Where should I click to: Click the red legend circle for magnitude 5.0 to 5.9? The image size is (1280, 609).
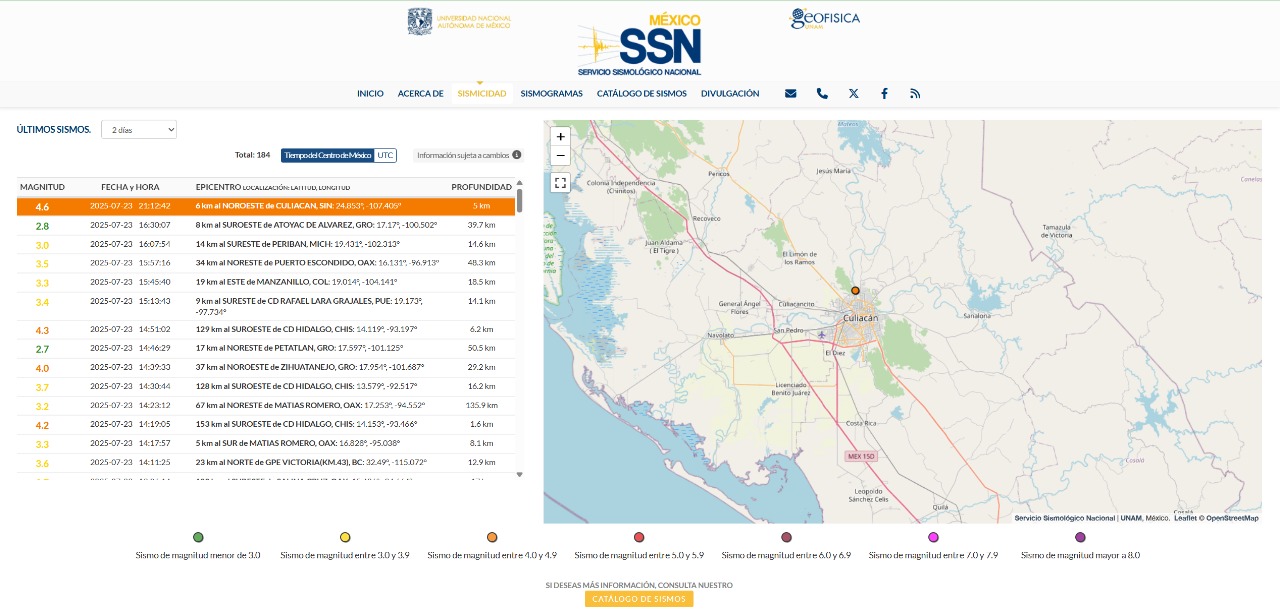pos(639,537)
